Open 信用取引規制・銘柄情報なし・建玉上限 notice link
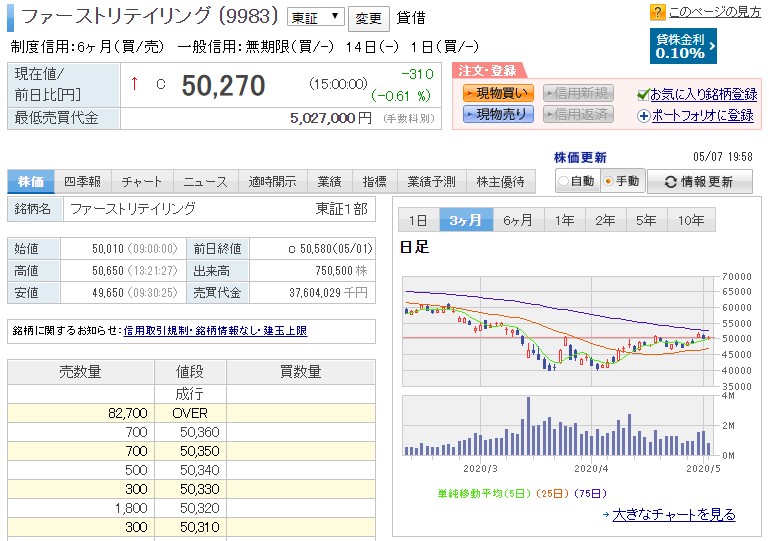 click(215, 331)
